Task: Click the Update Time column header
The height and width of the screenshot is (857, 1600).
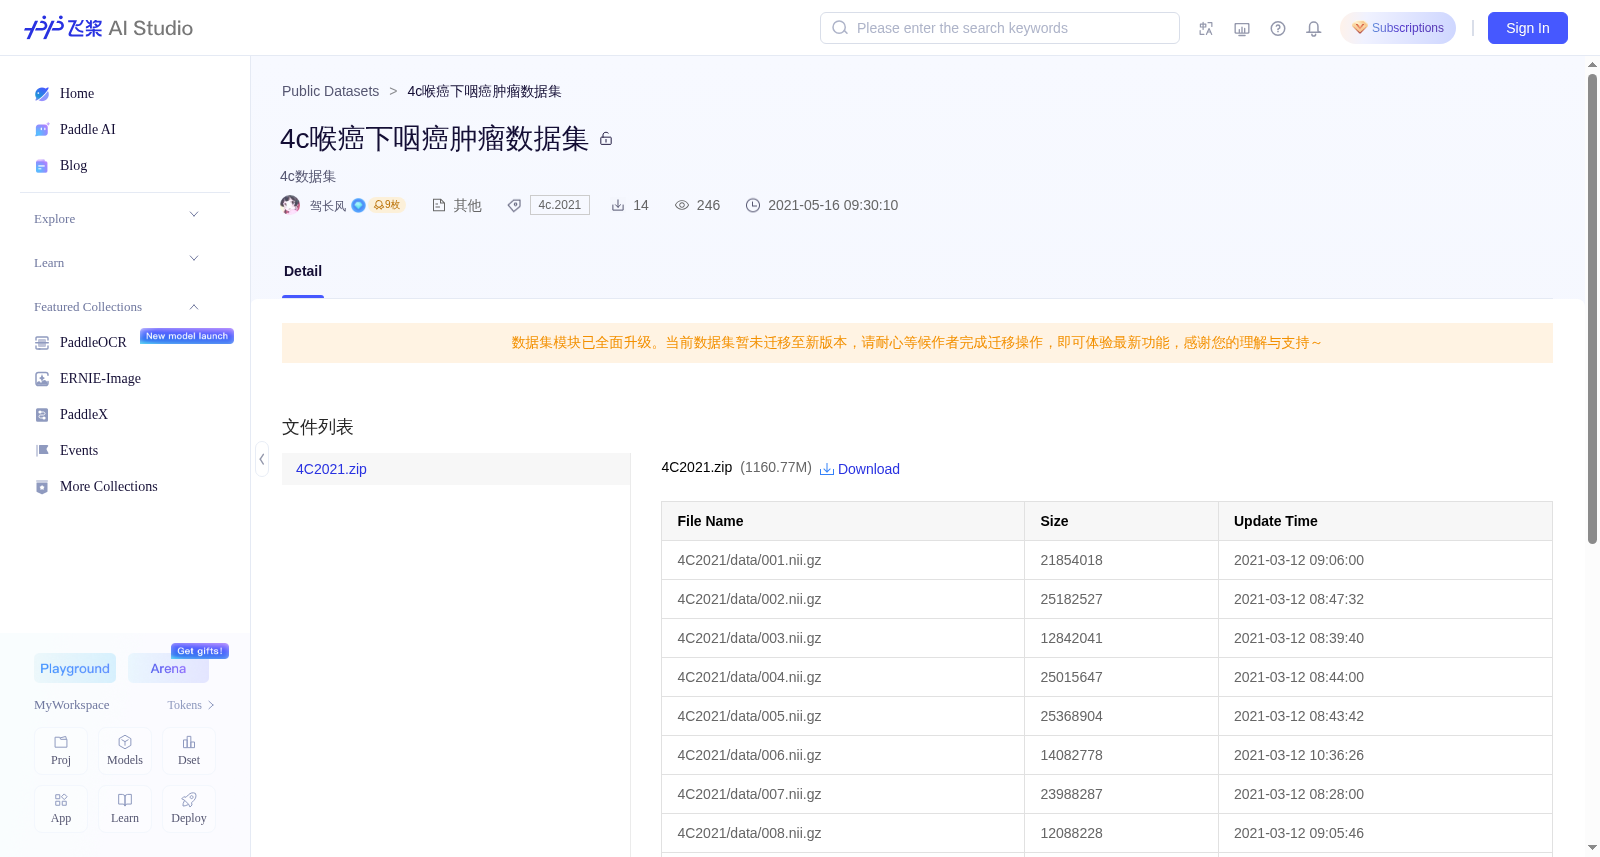Action: click(x=1385, y=521)
